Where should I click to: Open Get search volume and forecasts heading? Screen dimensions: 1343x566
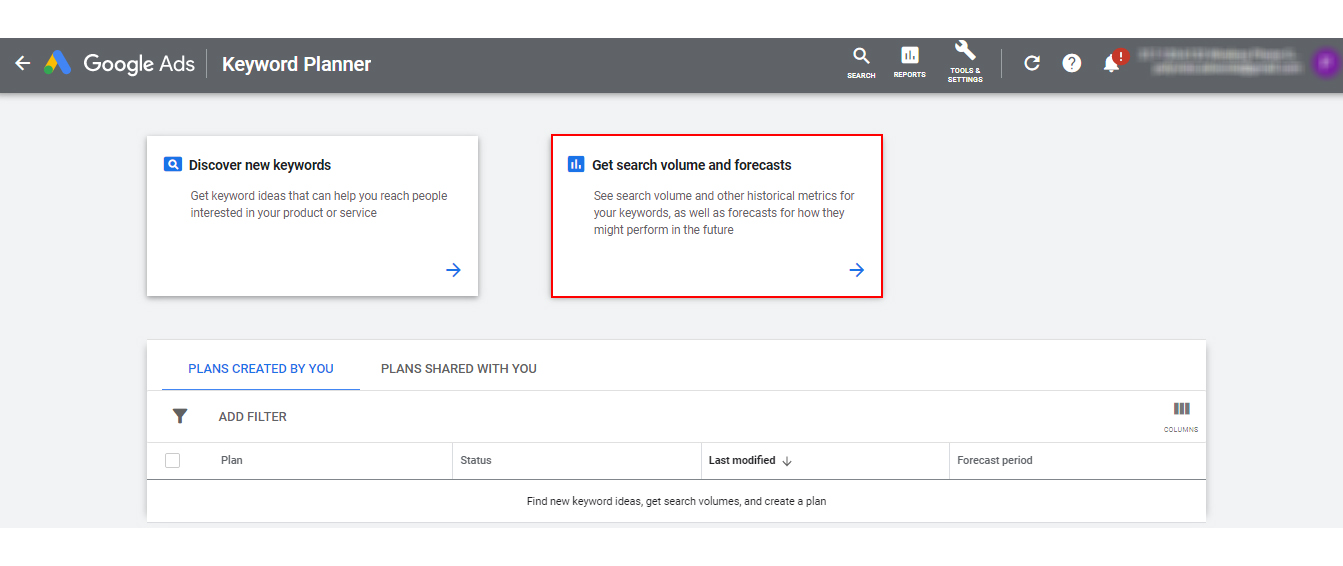pyautogui.click(x=692, y=165)
